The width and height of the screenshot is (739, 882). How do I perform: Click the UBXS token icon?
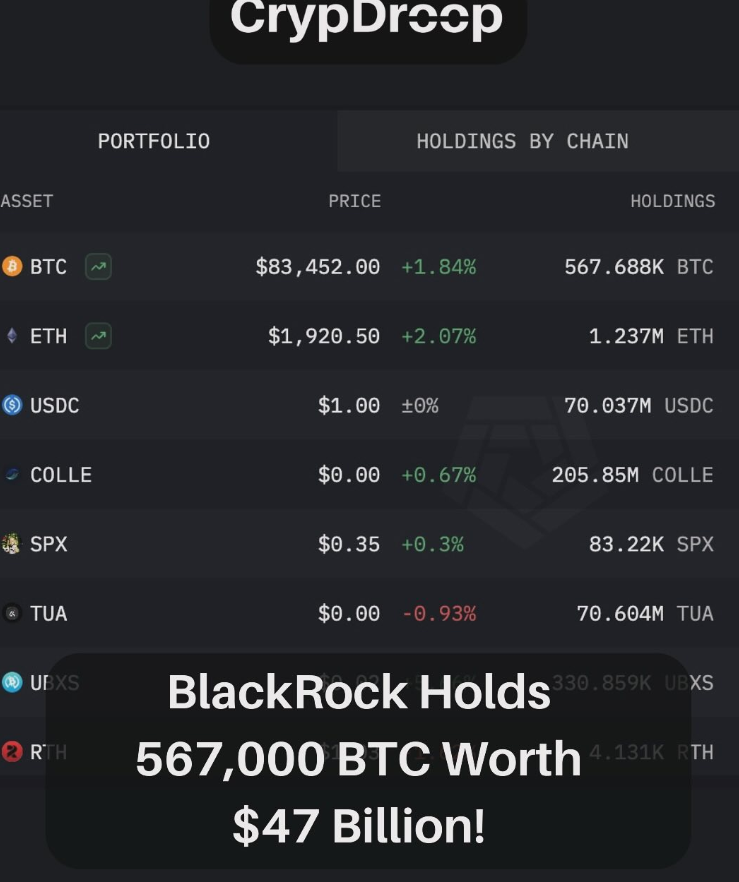pos(12,682)
